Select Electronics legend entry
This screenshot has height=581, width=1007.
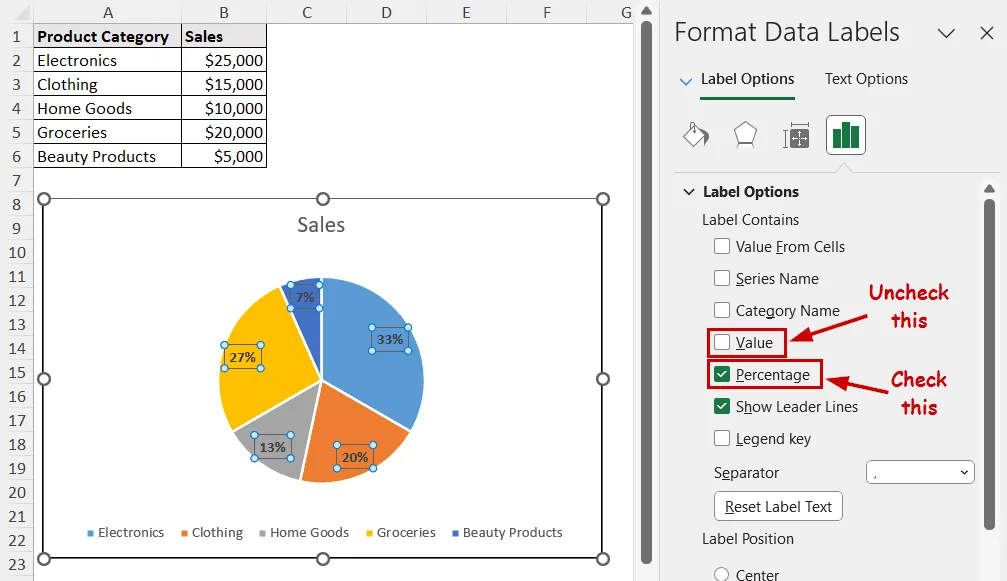(x=125, y=532)
